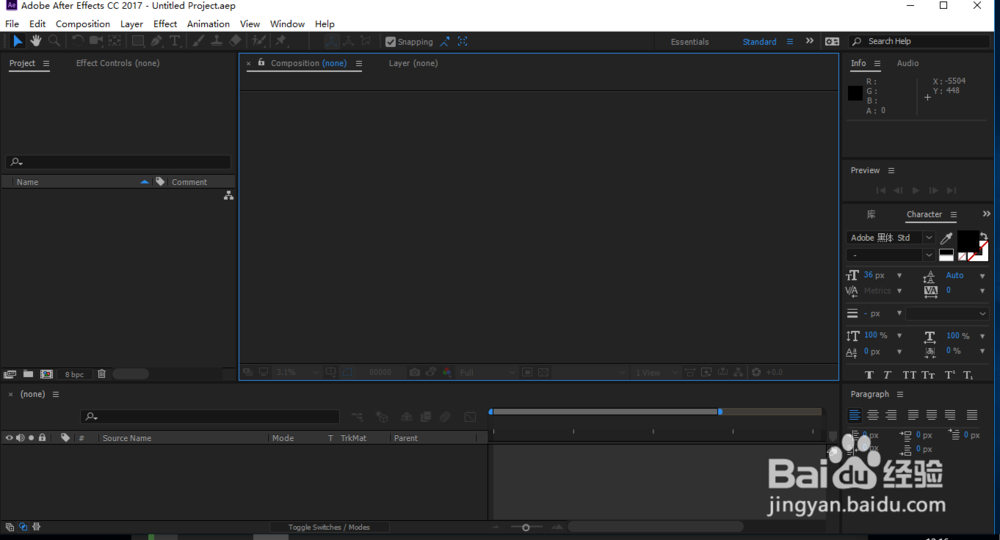Screen dimensions: 1000x540
Task: Select the Hand tool
Action: [36, 41]
